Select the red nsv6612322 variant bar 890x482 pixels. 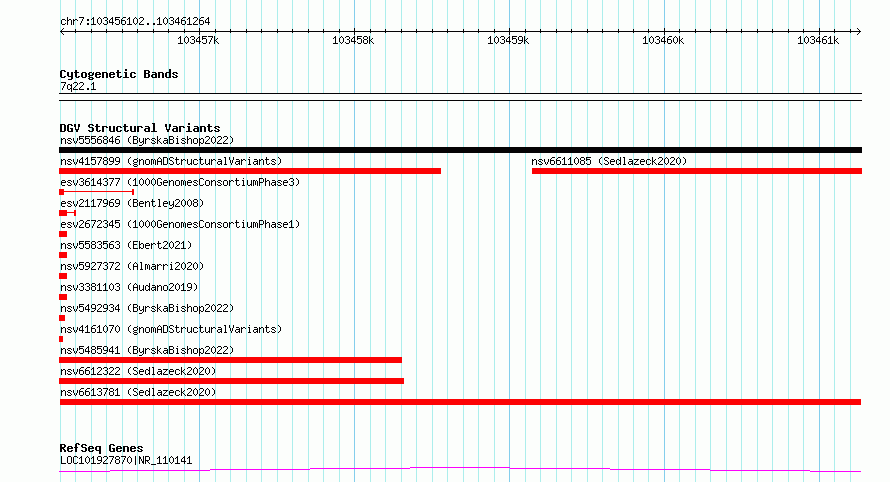pyautogui.click(x=232, y=381)
